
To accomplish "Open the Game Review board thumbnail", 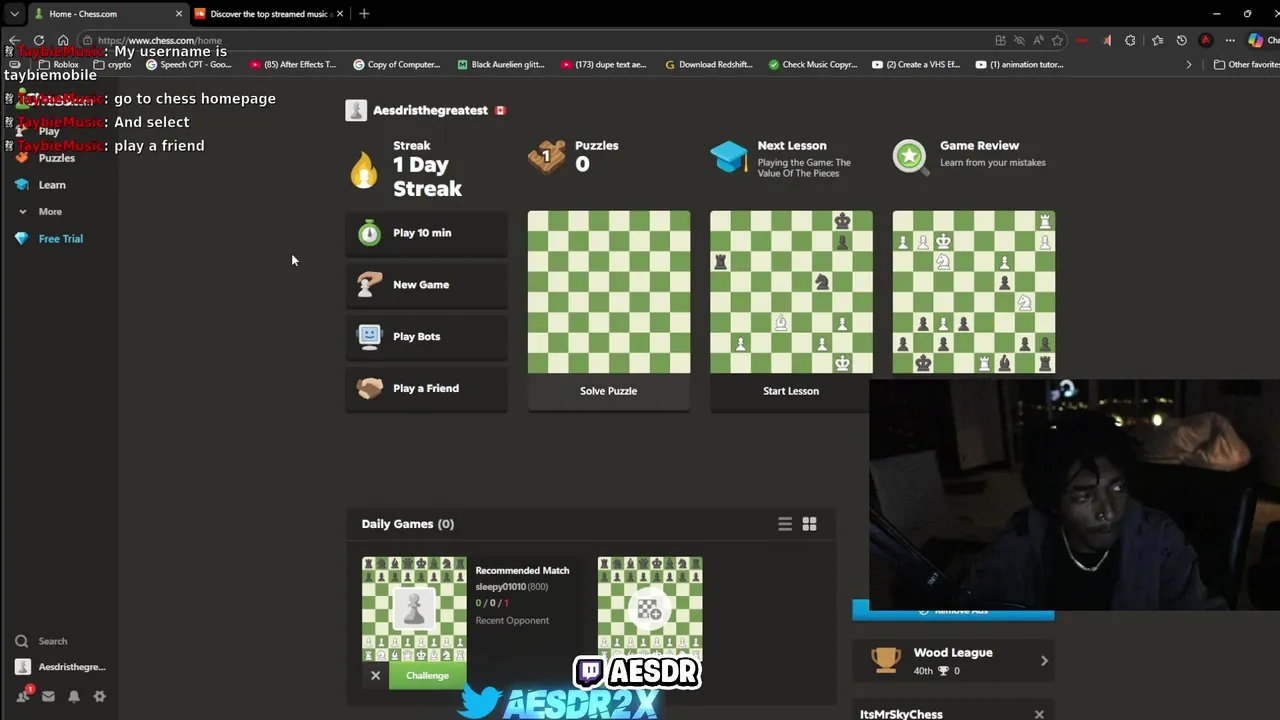I will (x=974, y=291).
